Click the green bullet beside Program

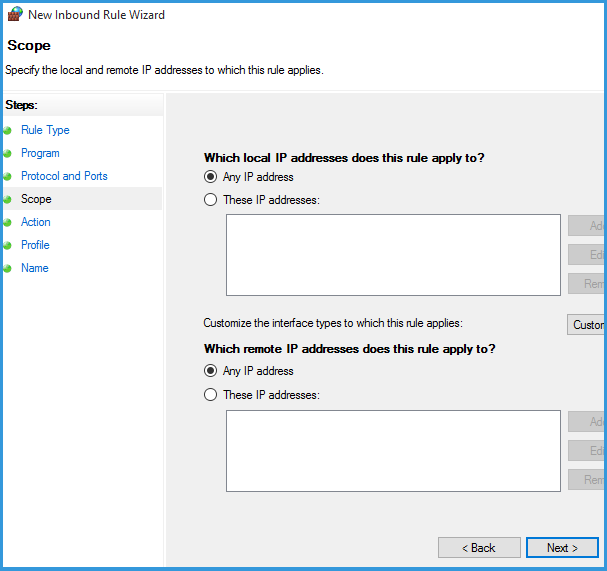click(9, 154)
